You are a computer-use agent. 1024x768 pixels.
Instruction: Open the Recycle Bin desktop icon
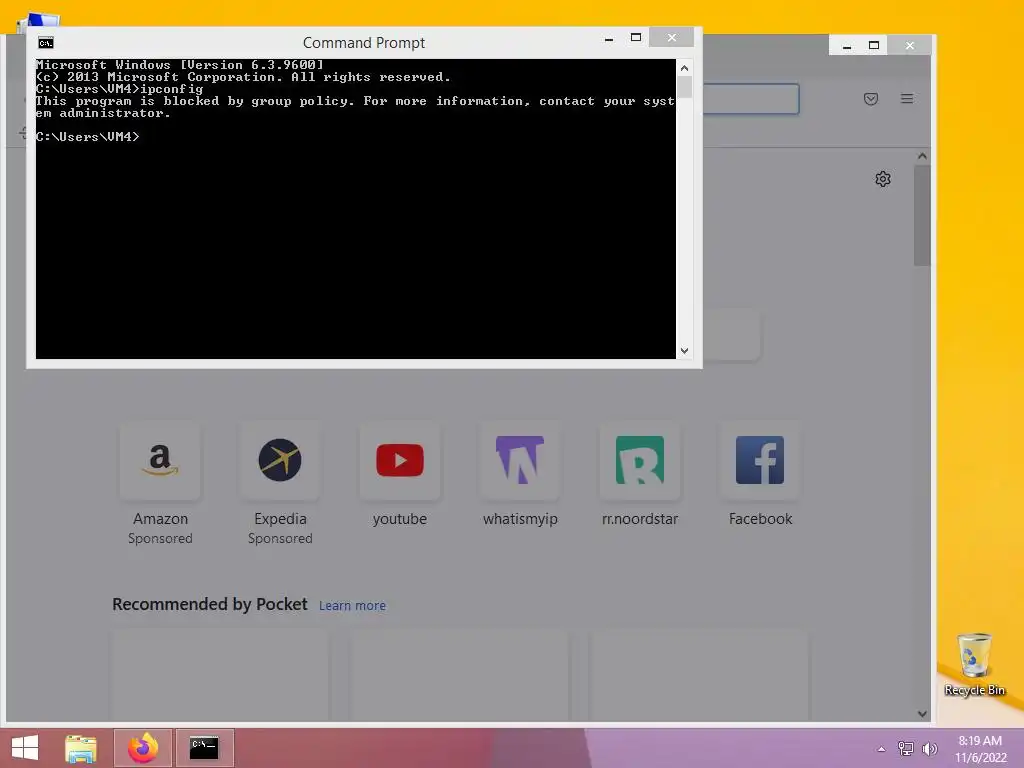974,664
